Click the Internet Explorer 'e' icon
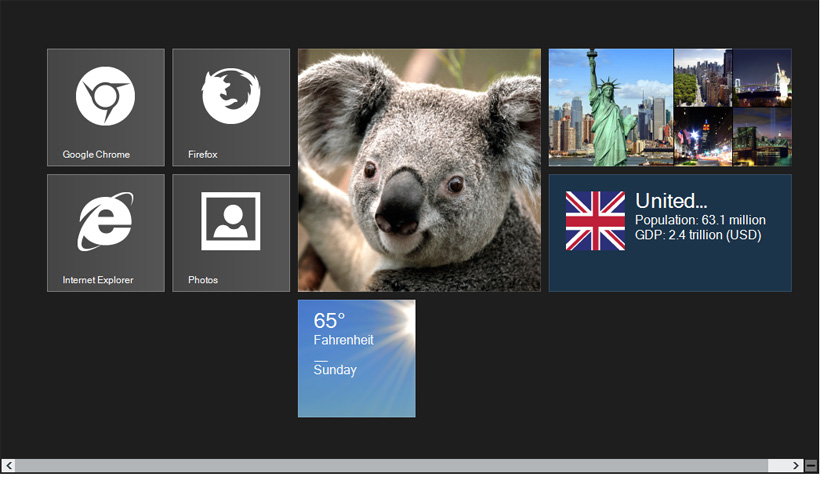820x477 pixels. click(x=105, y=221)
